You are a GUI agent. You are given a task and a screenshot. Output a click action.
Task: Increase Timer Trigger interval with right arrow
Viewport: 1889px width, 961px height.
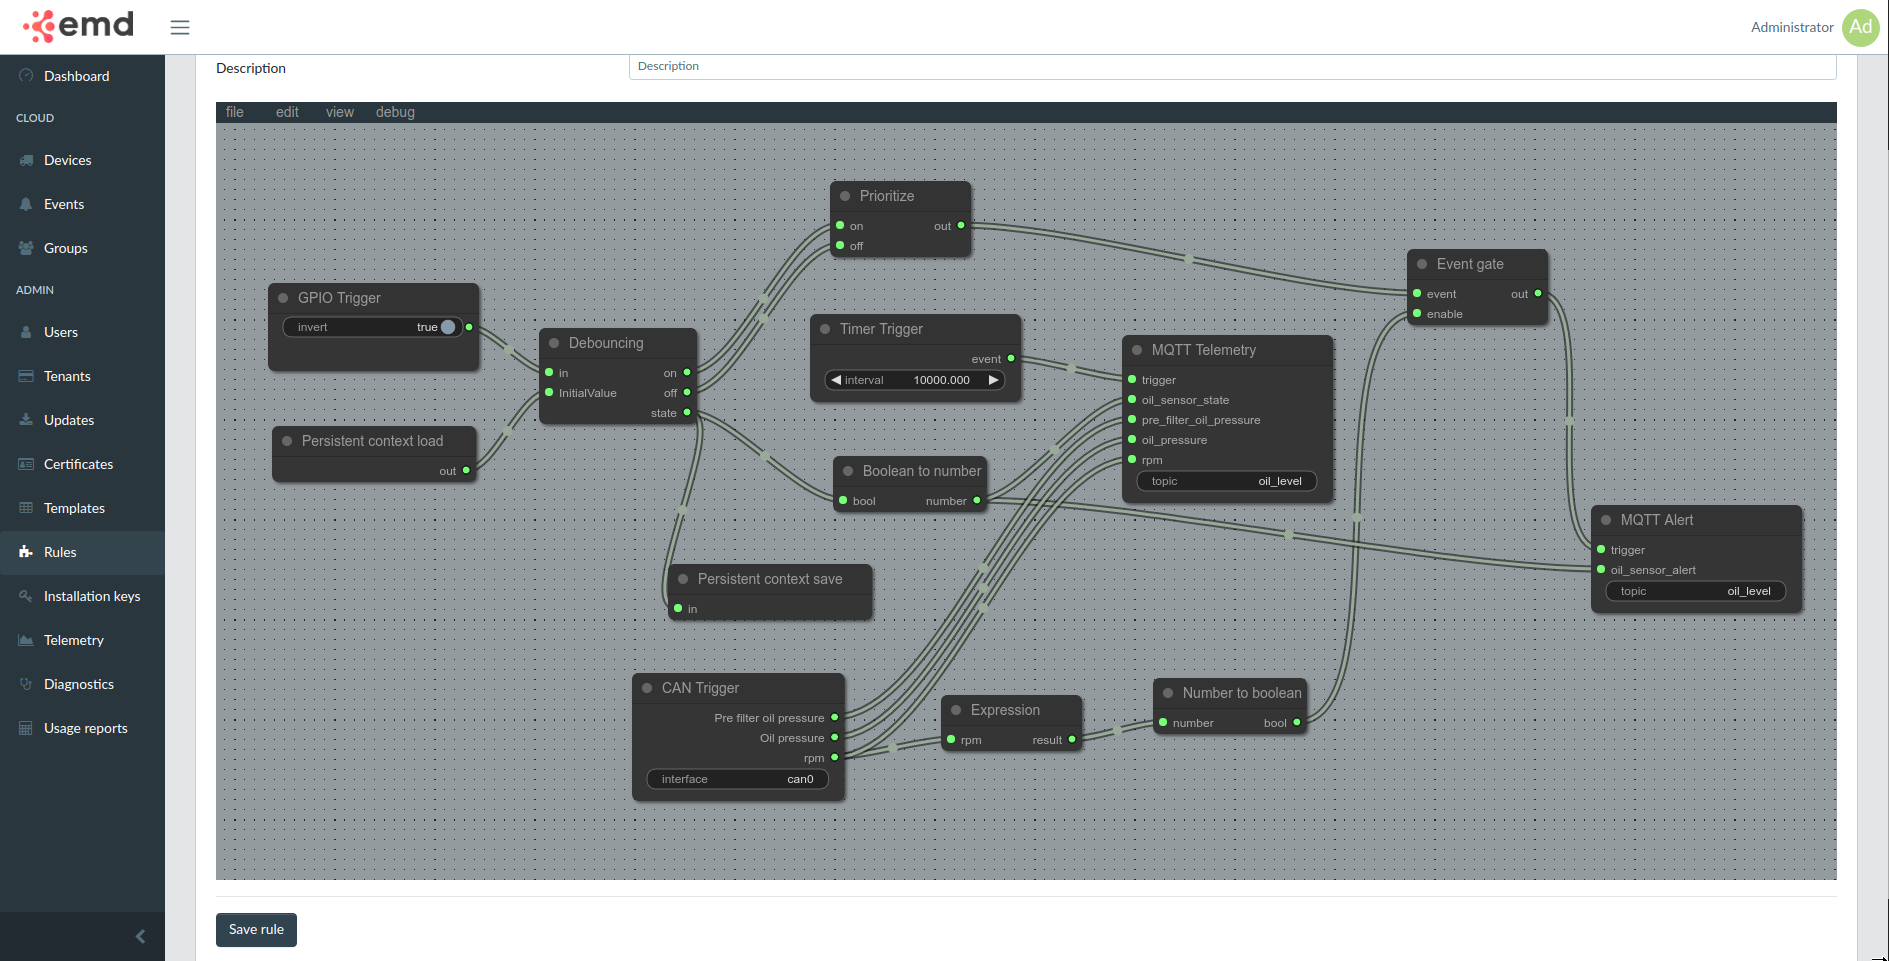point(993,380)
